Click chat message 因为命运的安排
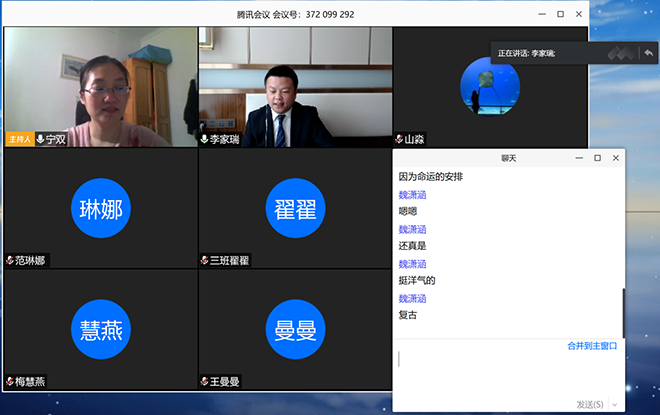Viewport: 660px width, 415px height. click(x=431, y=177)
